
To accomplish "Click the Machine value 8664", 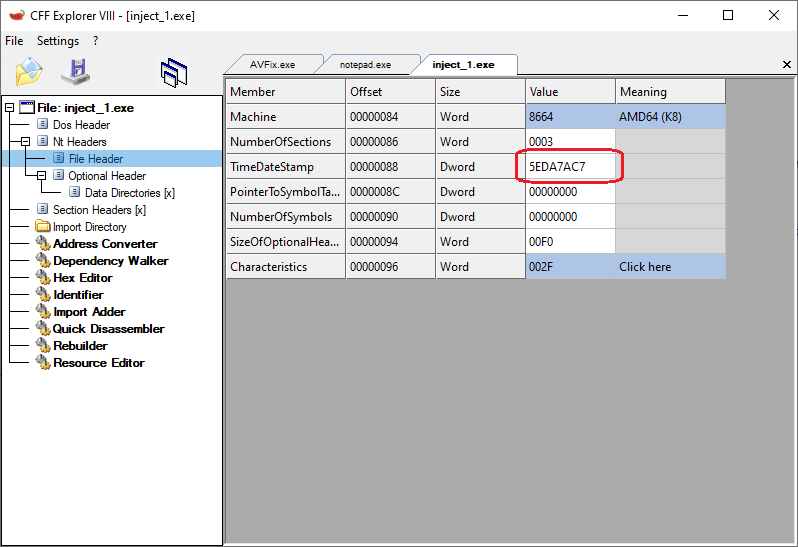I will [x=571, y=117].
